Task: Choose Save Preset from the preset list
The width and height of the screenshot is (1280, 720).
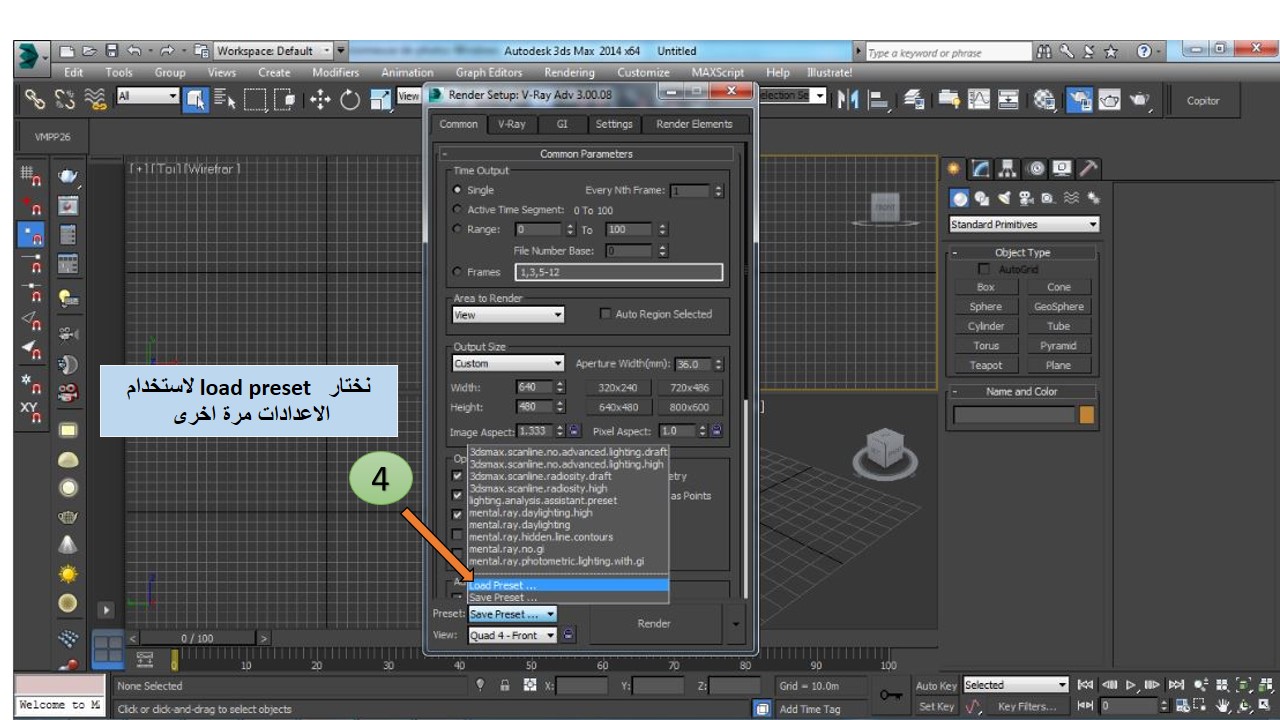Action: [568, 597]
